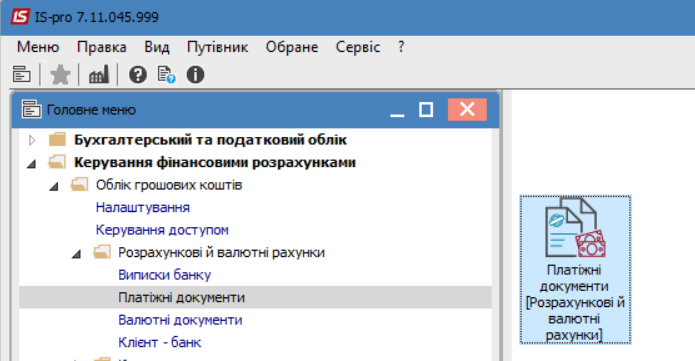Open the document help page icon

(166, 75)
